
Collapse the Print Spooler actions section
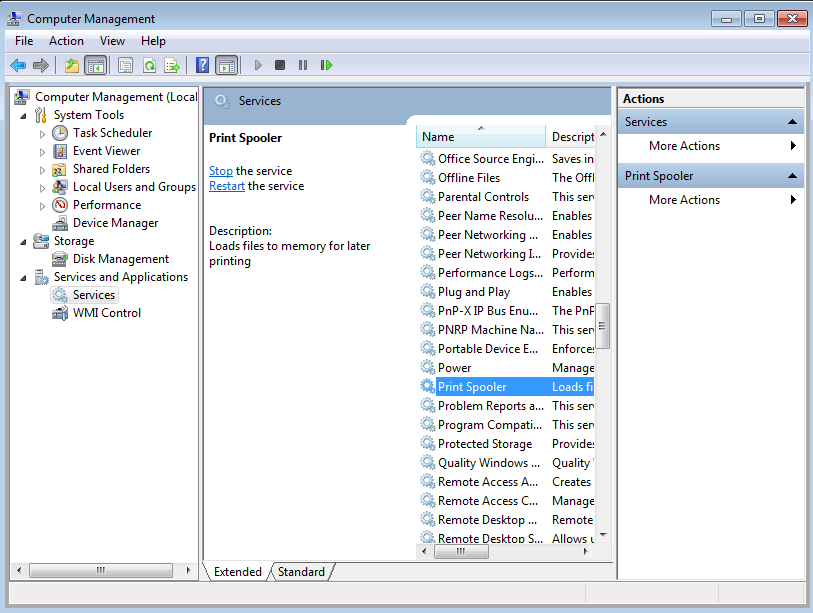pyautogui.click(x=795, y=175)
